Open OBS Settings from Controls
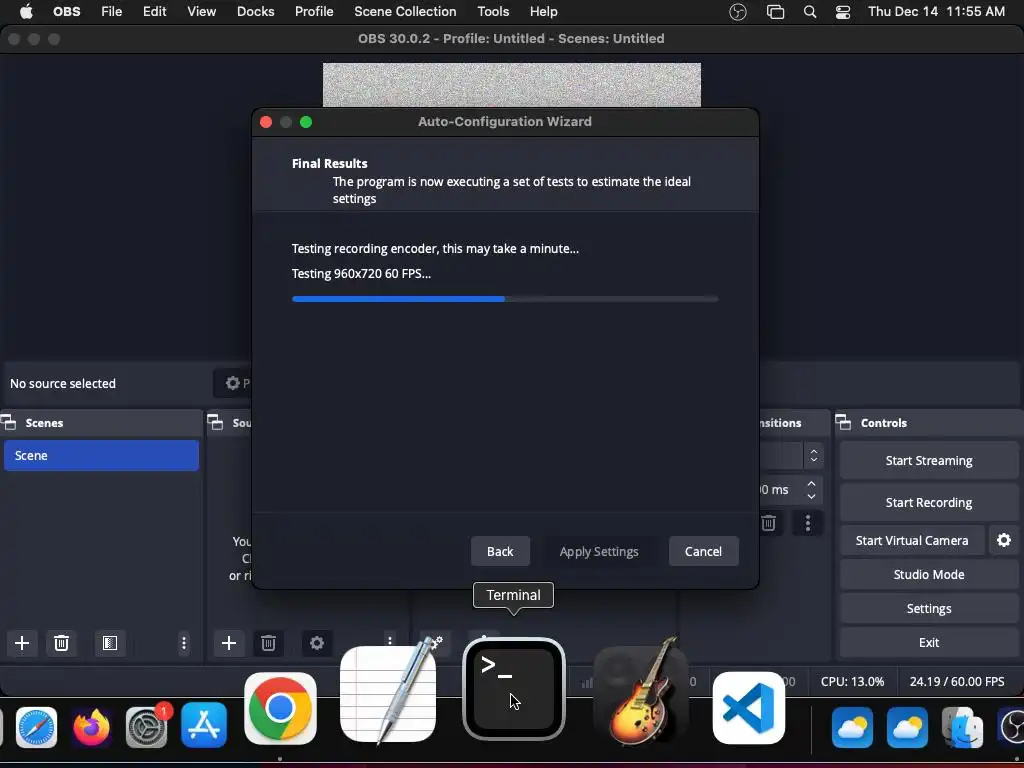Viewport: 1024px width, 768px height. tap(929, 609)
